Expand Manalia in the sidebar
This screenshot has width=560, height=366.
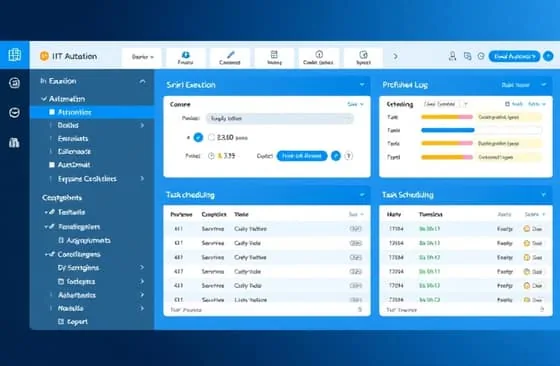(142, 308)
